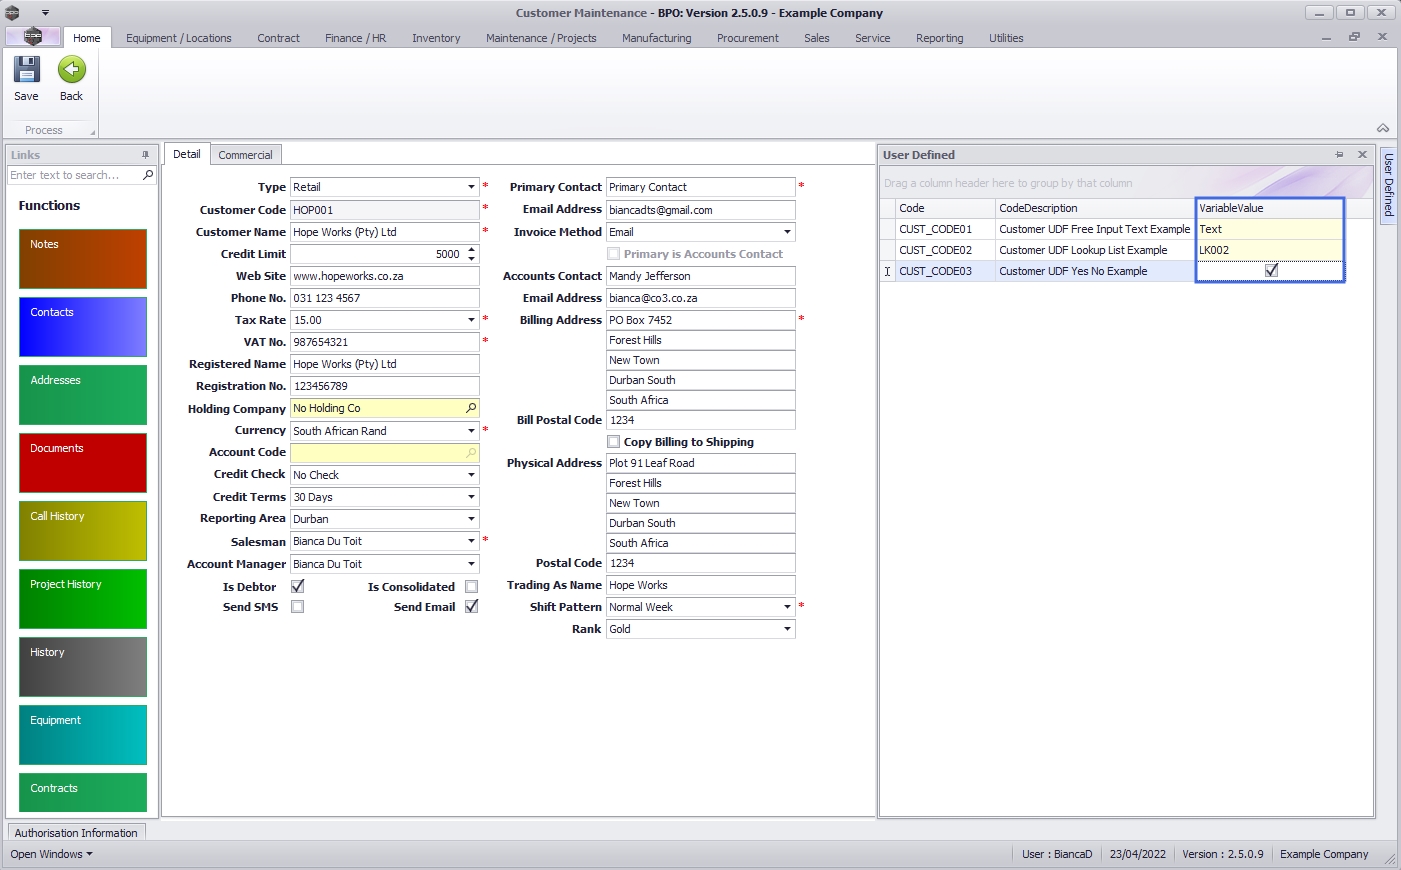Viewport: 1401px width, 870px height.
Task: Pin the User Defined panel
Action: pos(1339,155)
